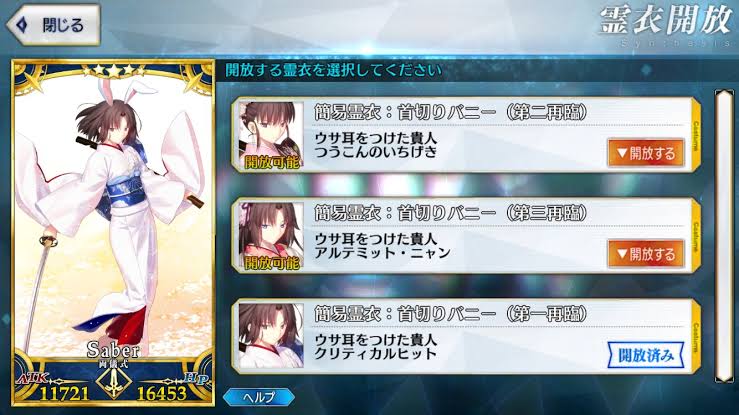The height and width of the screenshot is (415, 739).
Task: Click the Costume side tab on third entry
Action: click(x=696, y=337)
